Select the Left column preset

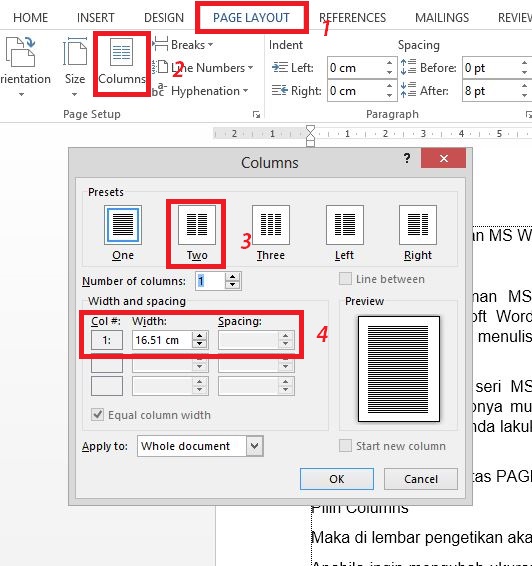tap(344, 232)
